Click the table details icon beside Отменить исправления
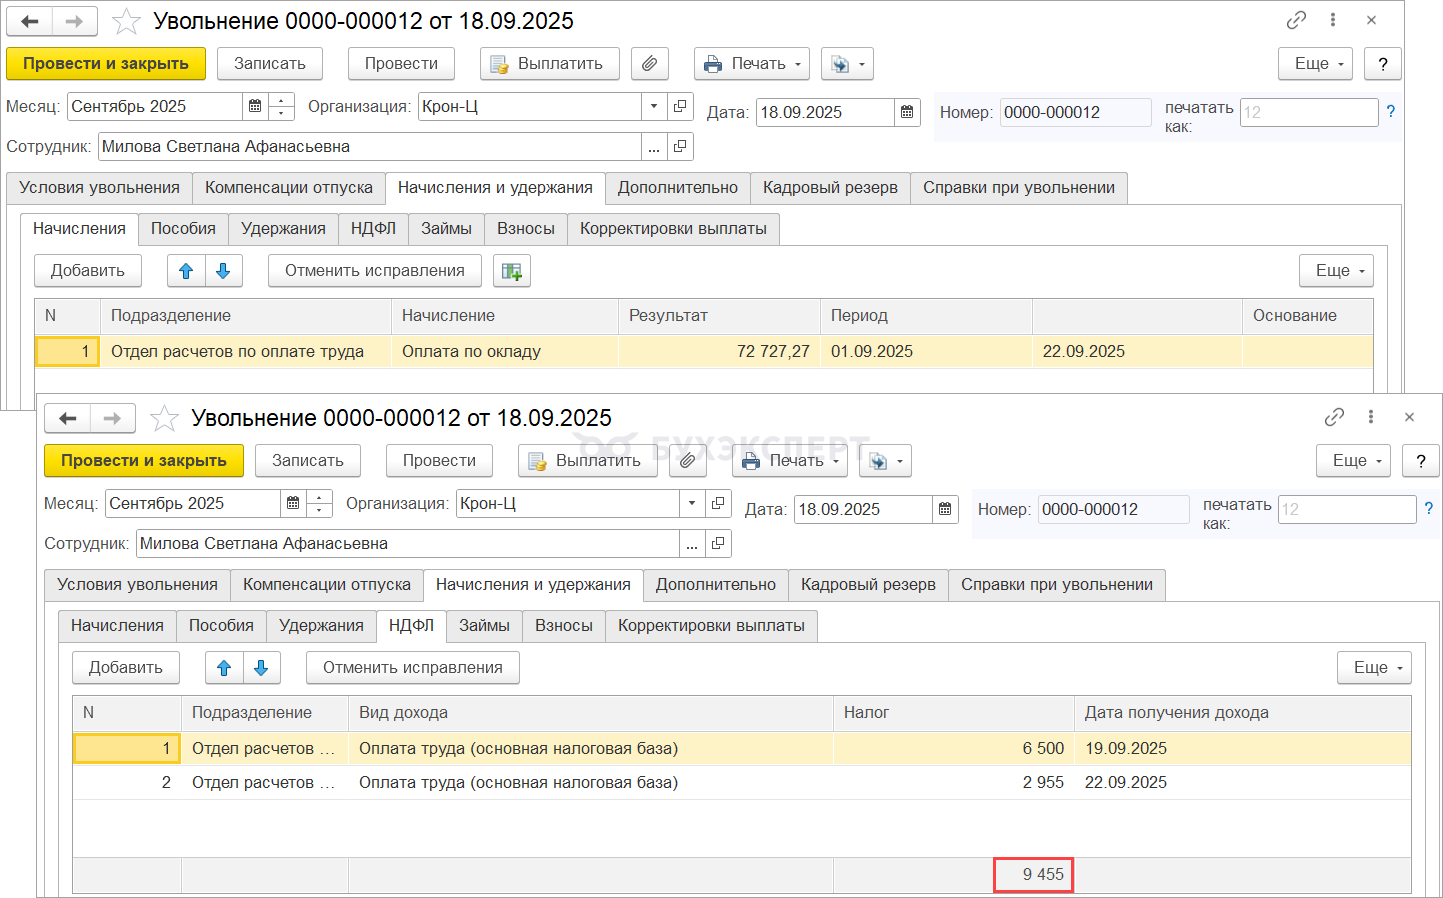The height and width of the screenshot is (898, 1443). pyautogui.click(x=512, y=271)
